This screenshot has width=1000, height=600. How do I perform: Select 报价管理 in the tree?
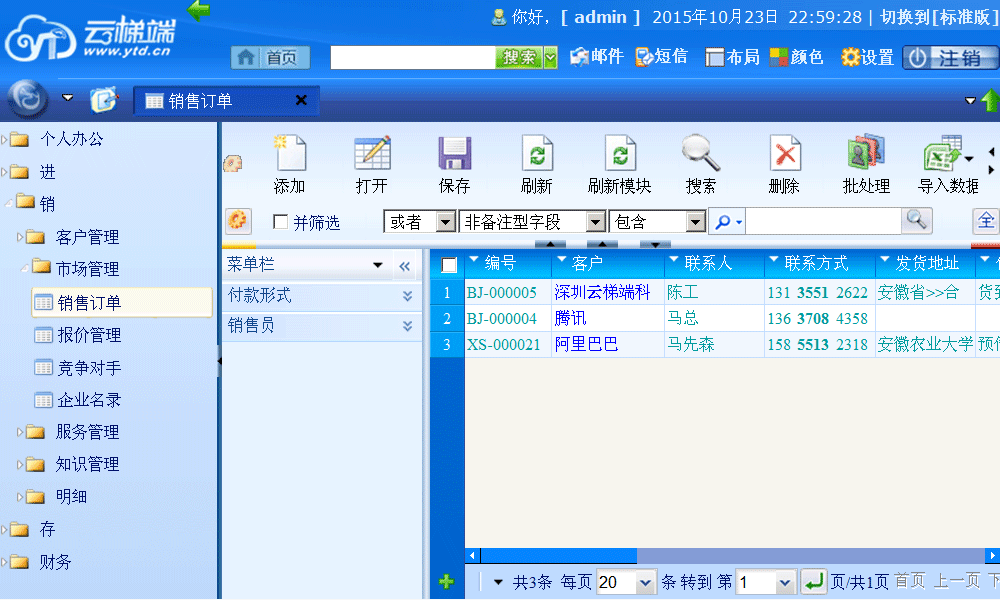89,335
